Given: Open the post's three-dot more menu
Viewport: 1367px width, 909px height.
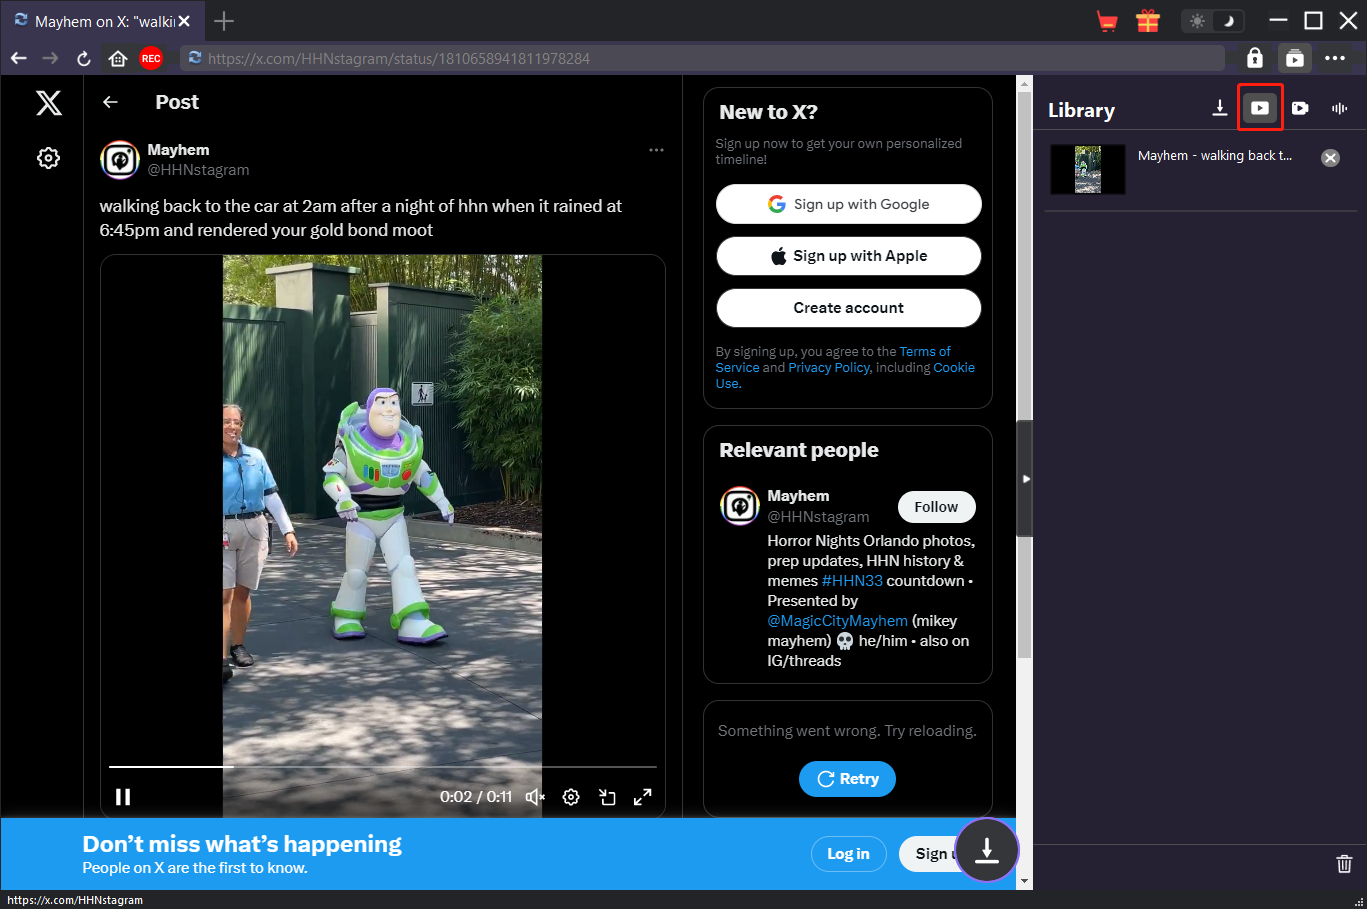Looking at the screenshot, I should (656, 150).
